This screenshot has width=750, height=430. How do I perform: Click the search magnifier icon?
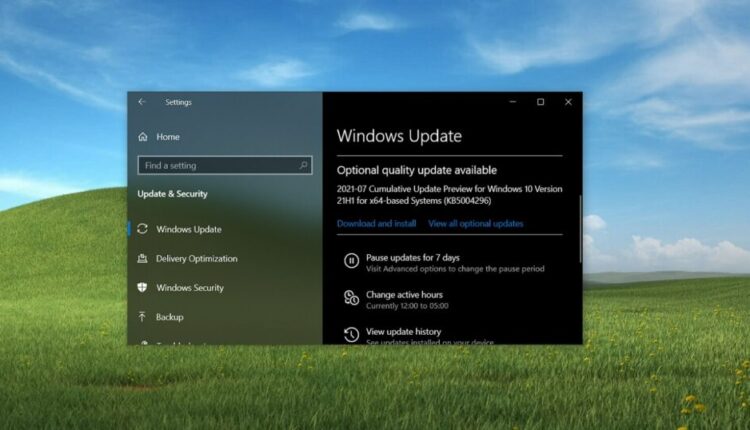pos(303,165)
